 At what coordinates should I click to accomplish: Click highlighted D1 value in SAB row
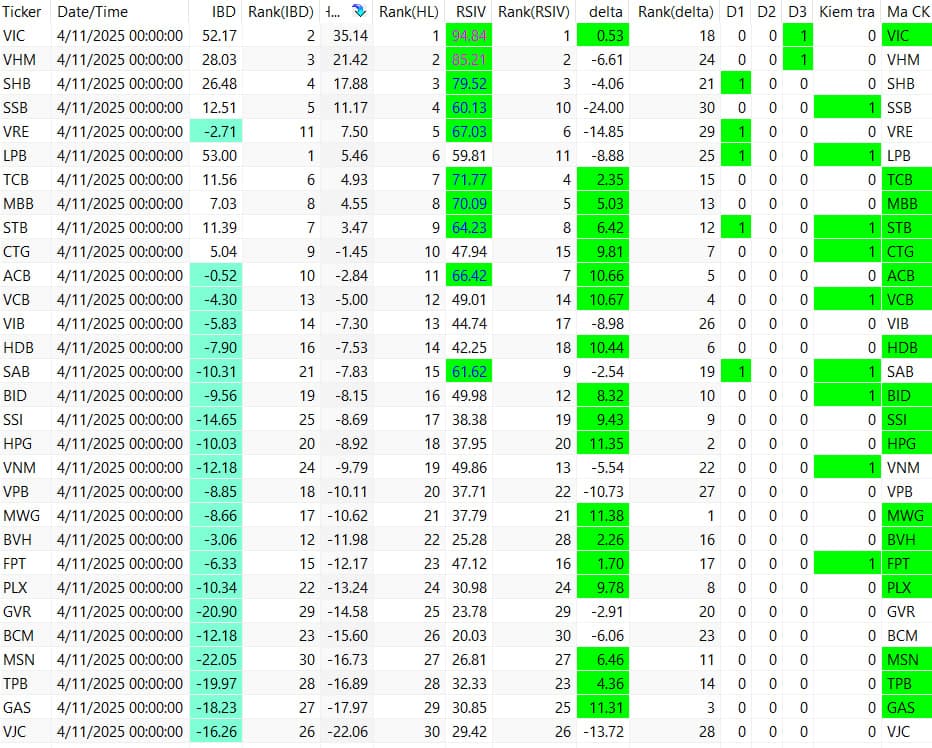pyautogui.click(x=736, y=372)
